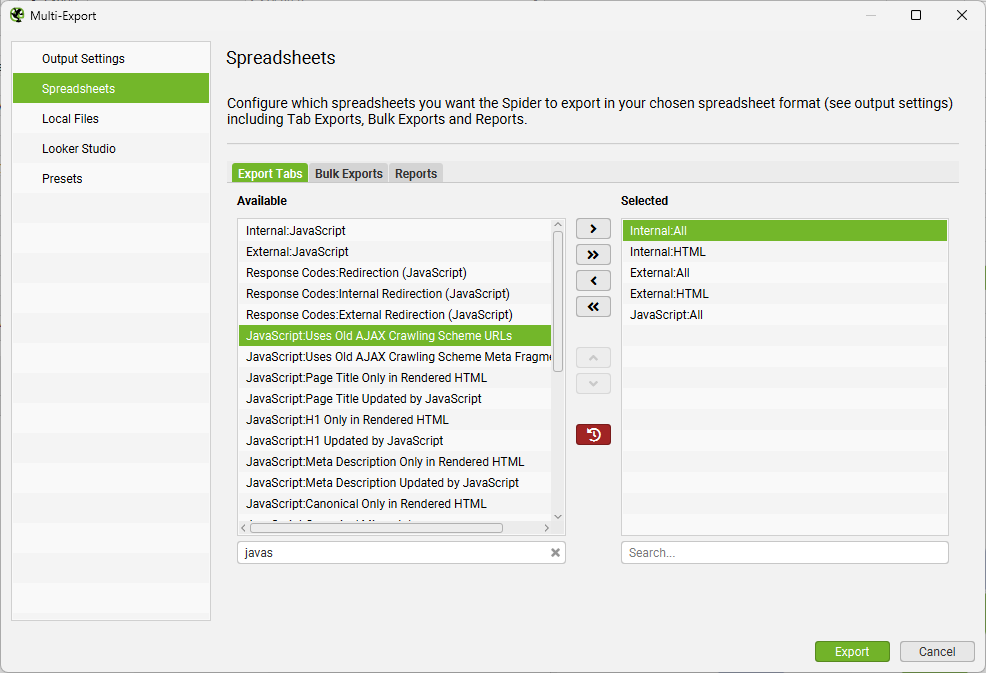The height and width of the screenshot is (673, 986).
Task: Select Output Settings in the sidebar
Action: point(83,59)
